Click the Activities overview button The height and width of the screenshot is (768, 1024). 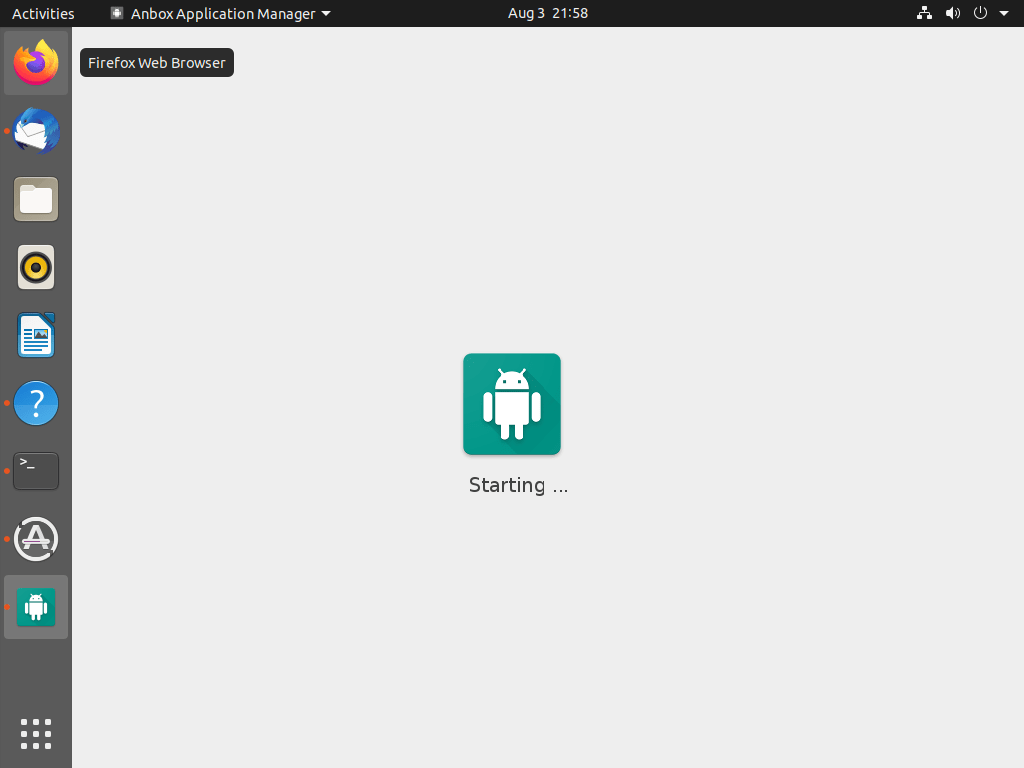[43, 13]
